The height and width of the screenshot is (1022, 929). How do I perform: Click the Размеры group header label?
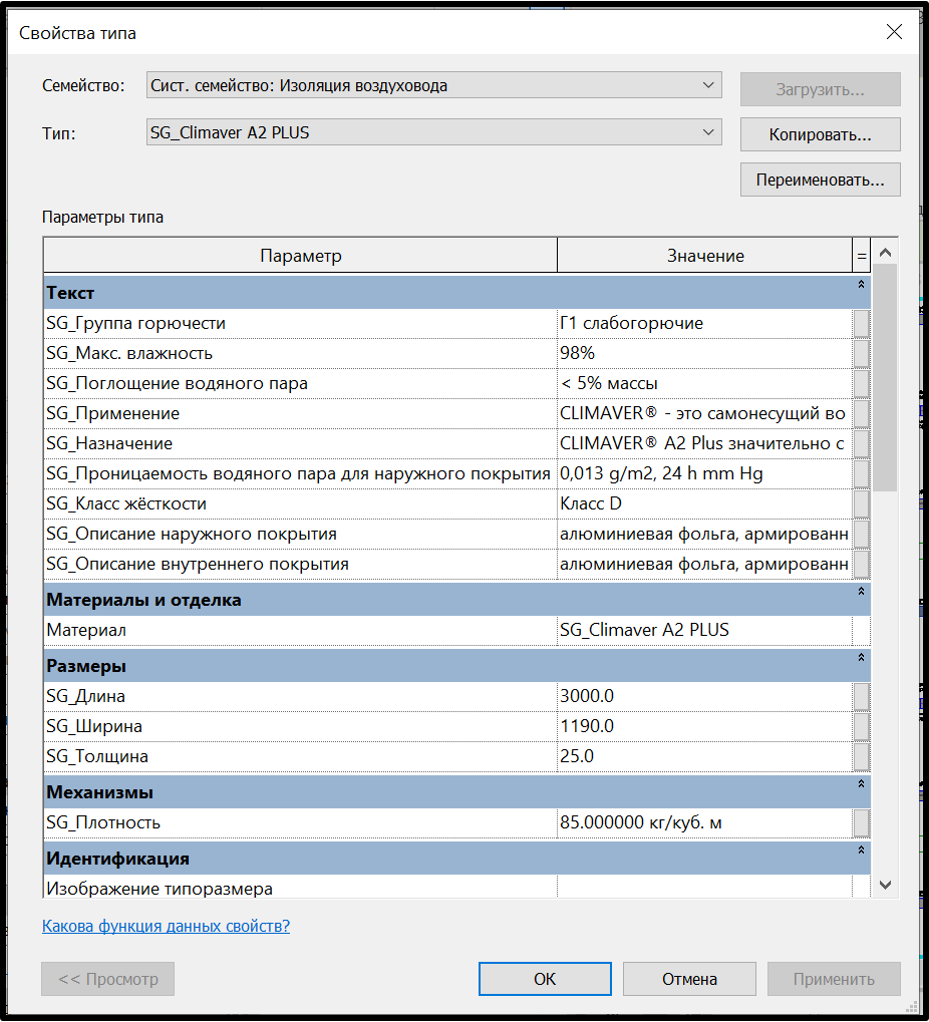[x=86, y=666]
